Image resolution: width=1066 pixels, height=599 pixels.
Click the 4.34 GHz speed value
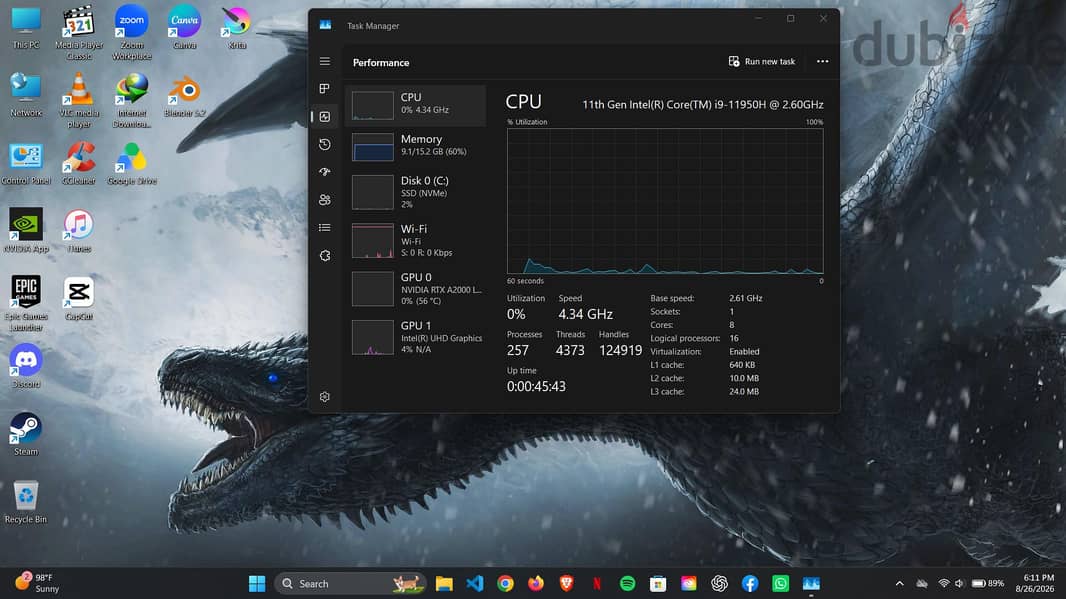pyautogui.click(x=585, y=314)
